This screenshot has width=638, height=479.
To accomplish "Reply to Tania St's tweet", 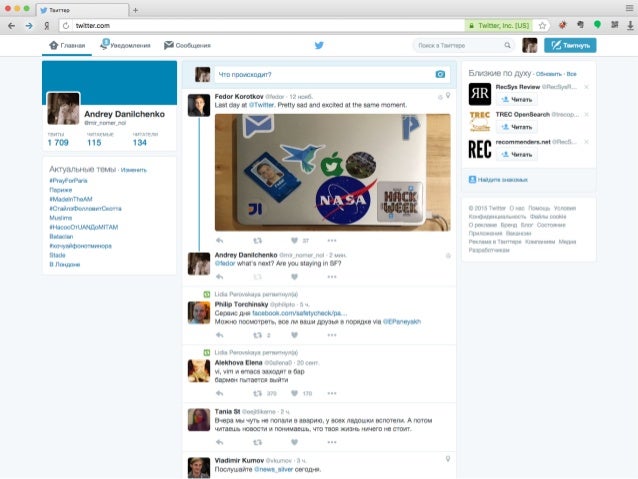I will coord(219,442).
